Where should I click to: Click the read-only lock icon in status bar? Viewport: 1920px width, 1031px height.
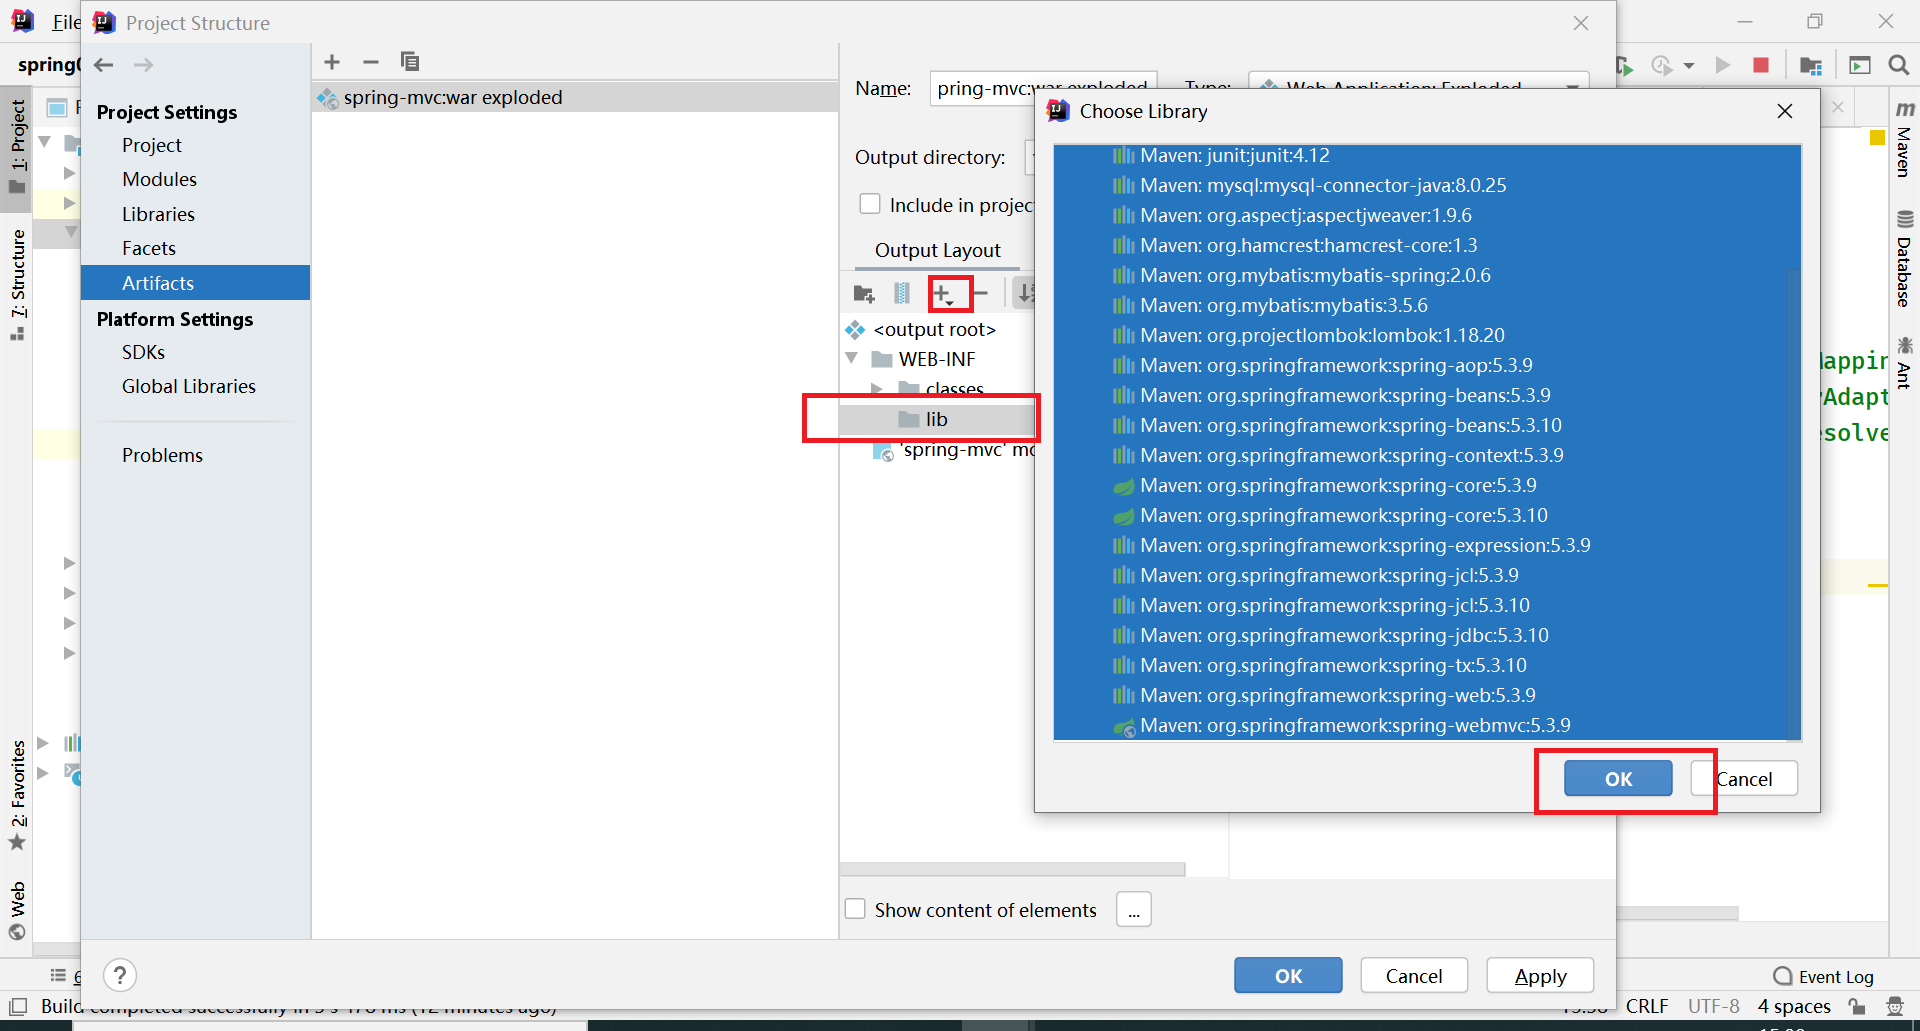(1857, 1006)
